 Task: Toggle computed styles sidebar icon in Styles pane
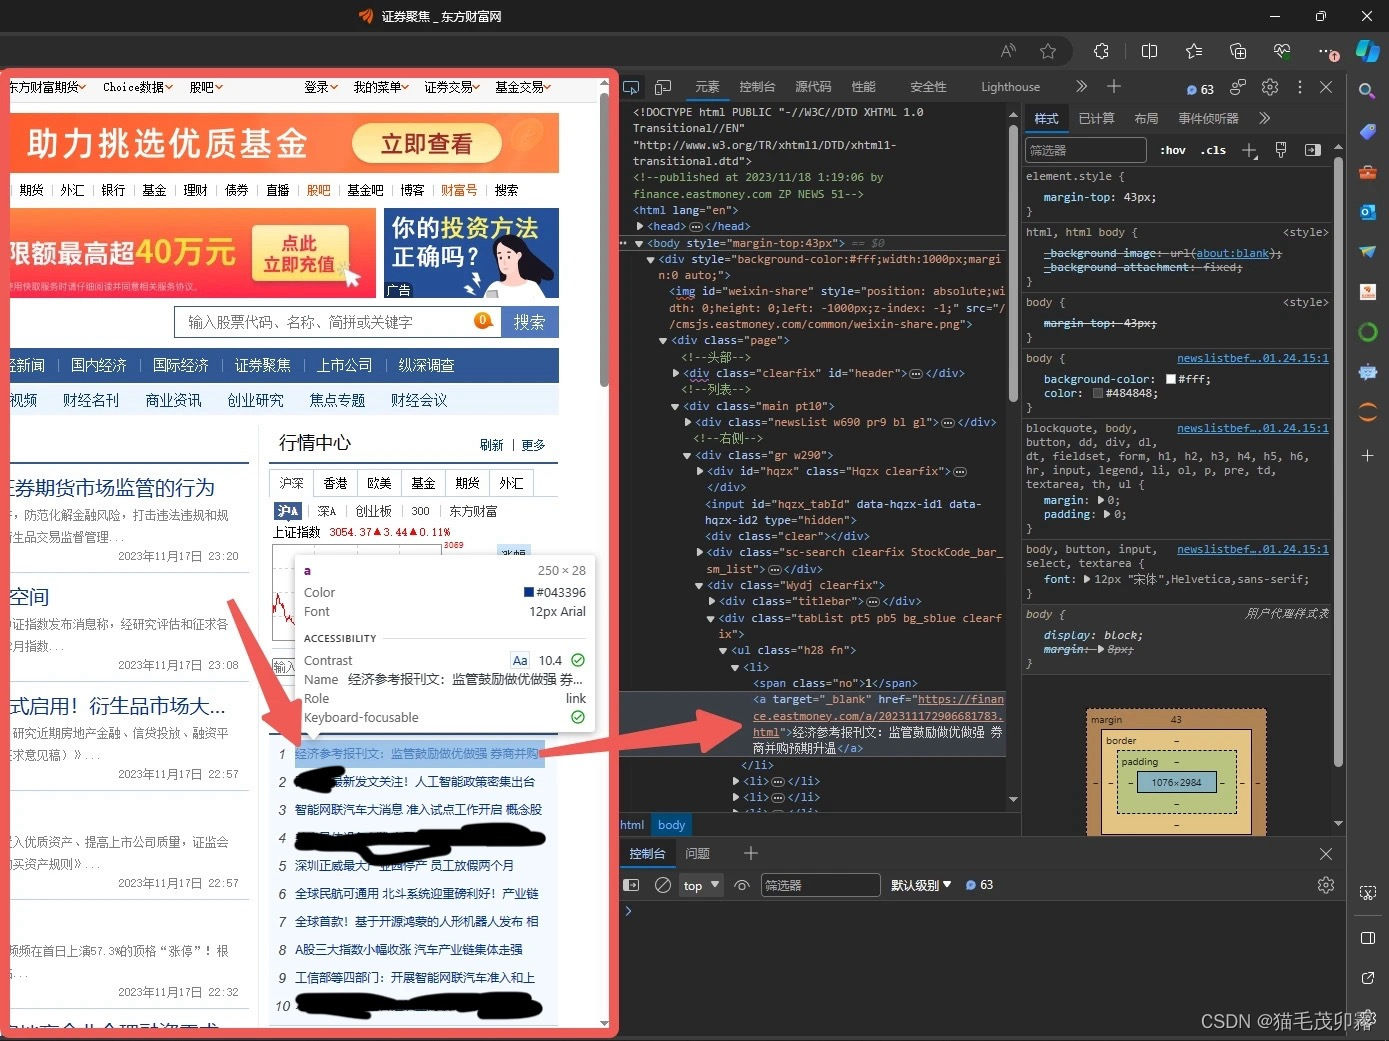(x=1313, y=150)
